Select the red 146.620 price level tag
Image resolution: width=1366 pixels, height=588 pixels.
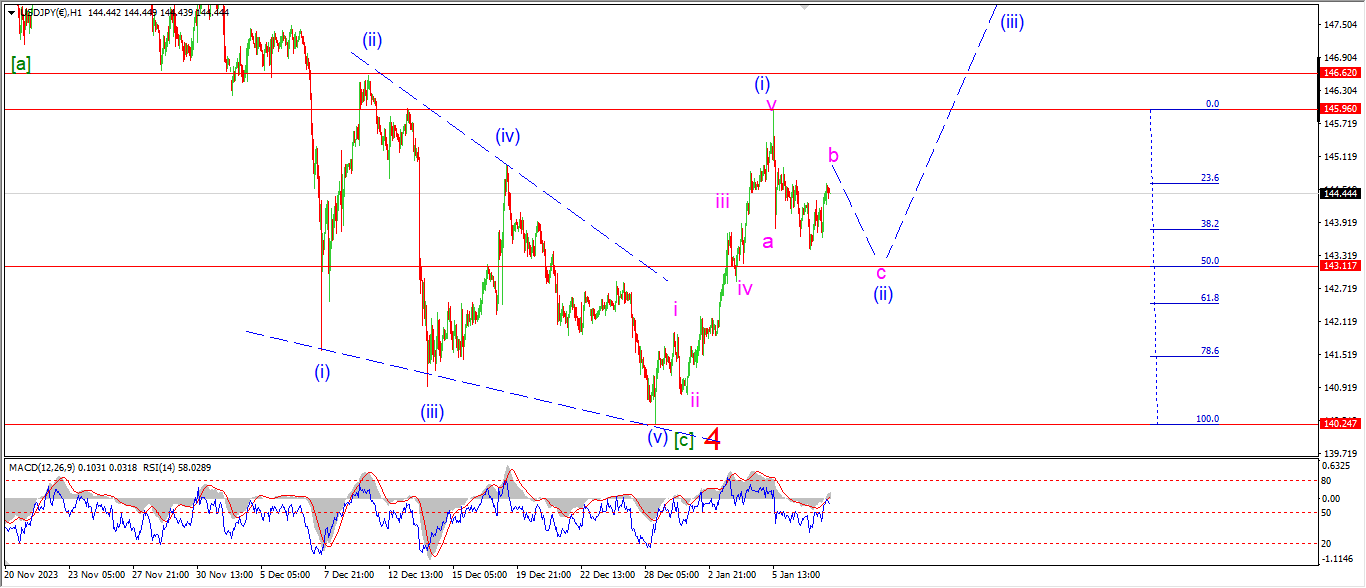click(x=1338, y=73)
